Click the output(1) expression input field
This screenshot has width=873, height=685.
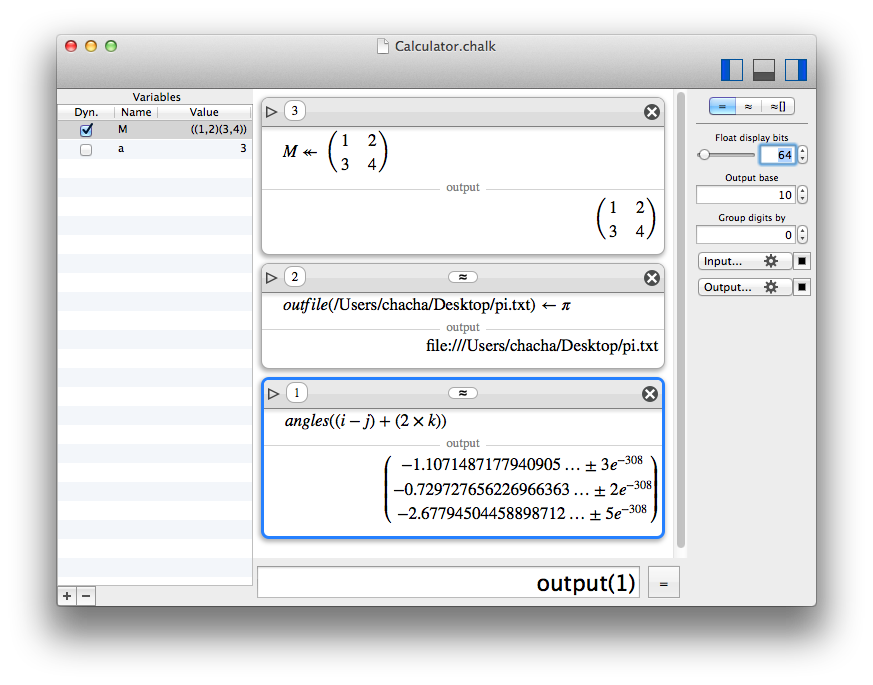click(x=448, y=583)
